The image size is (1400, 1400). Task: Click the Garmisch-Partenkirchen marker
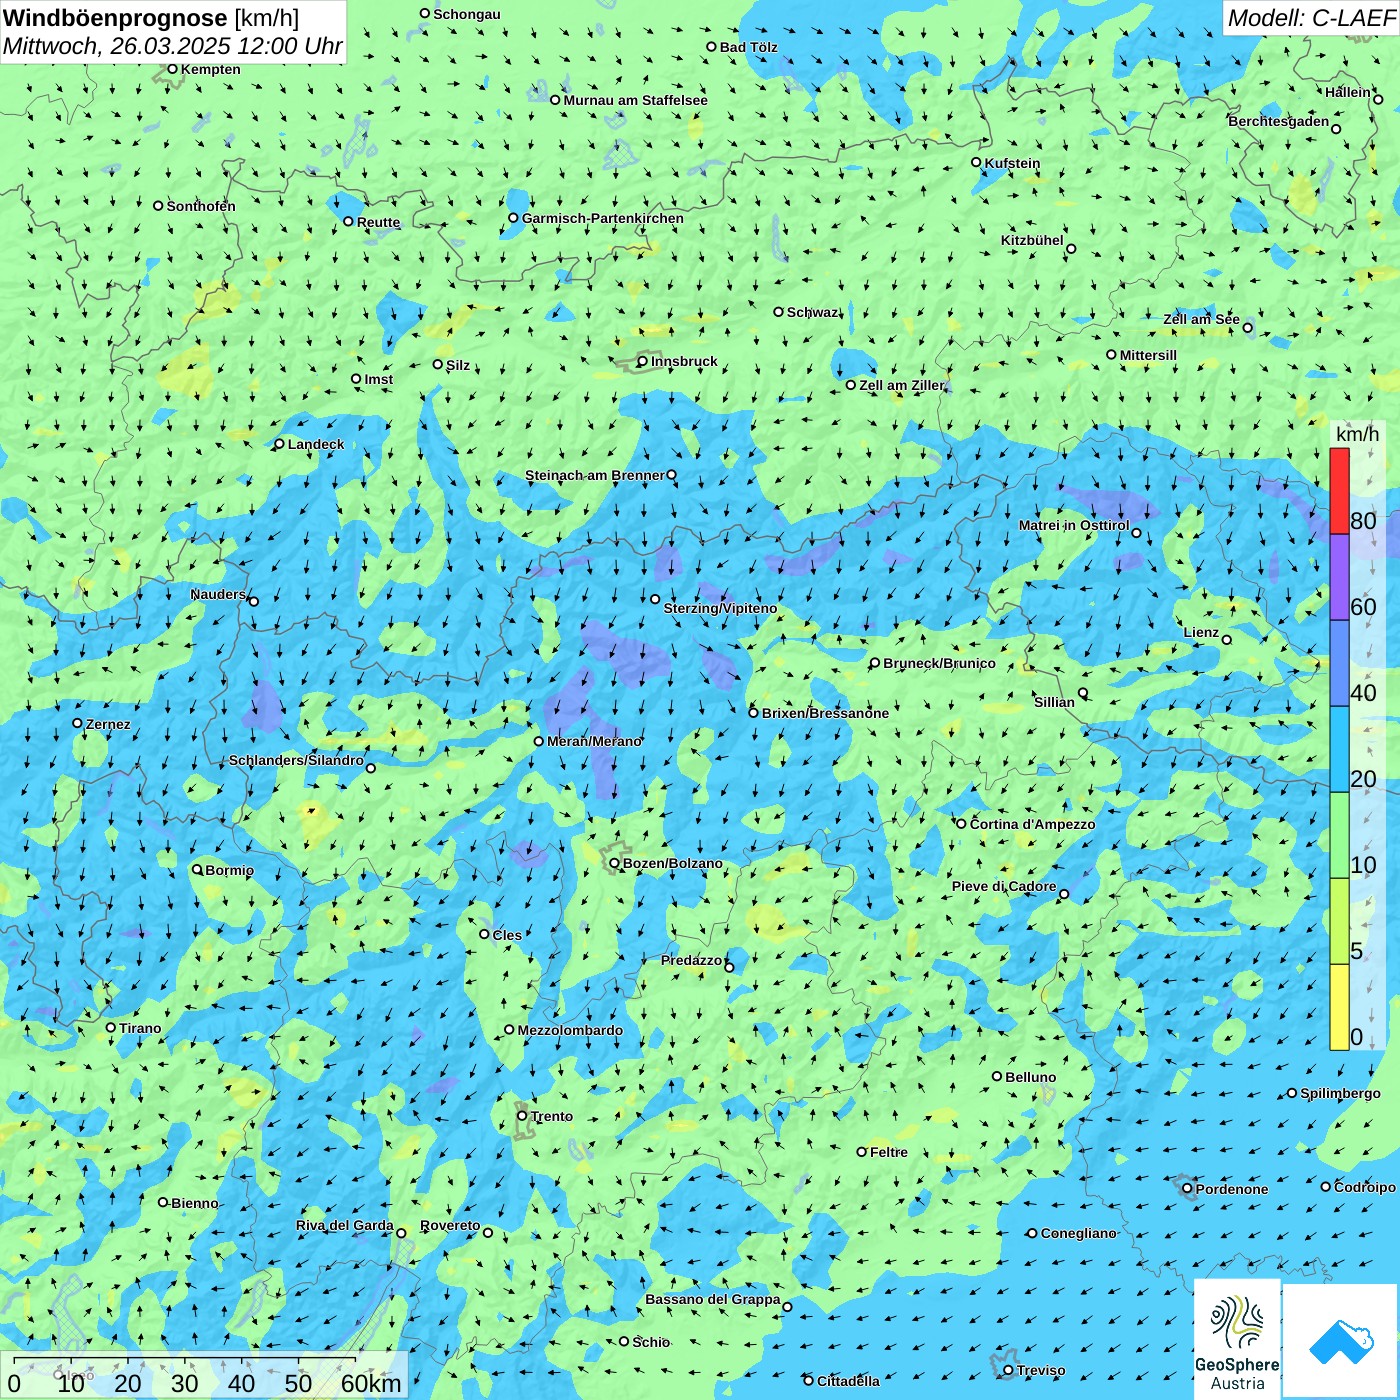tap(514, 218)
